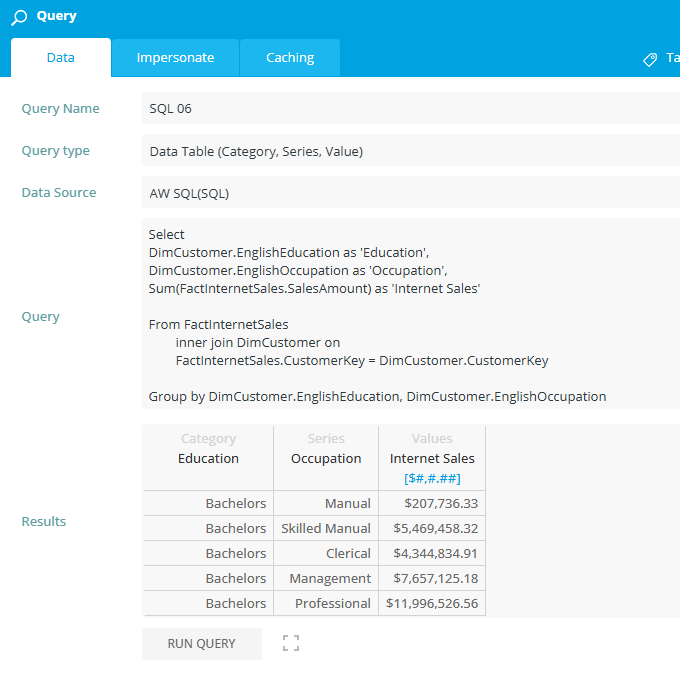
Task: Click the $207,736.33 value cell
Action: 432,503
